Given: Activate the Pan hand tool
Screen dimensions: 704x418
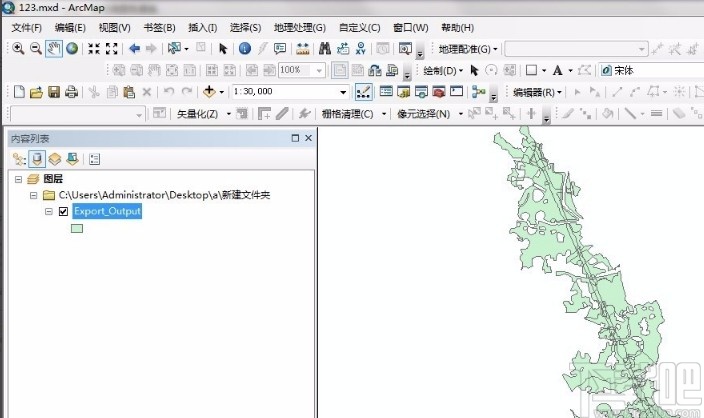Looking at the screenshot, I should click(x=53, y=48).
